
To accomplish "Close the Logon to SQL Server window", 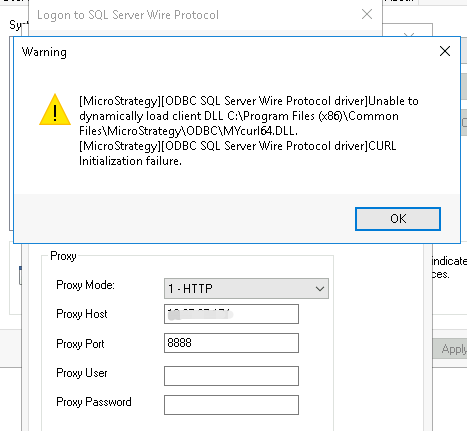I will click(367, 14).
